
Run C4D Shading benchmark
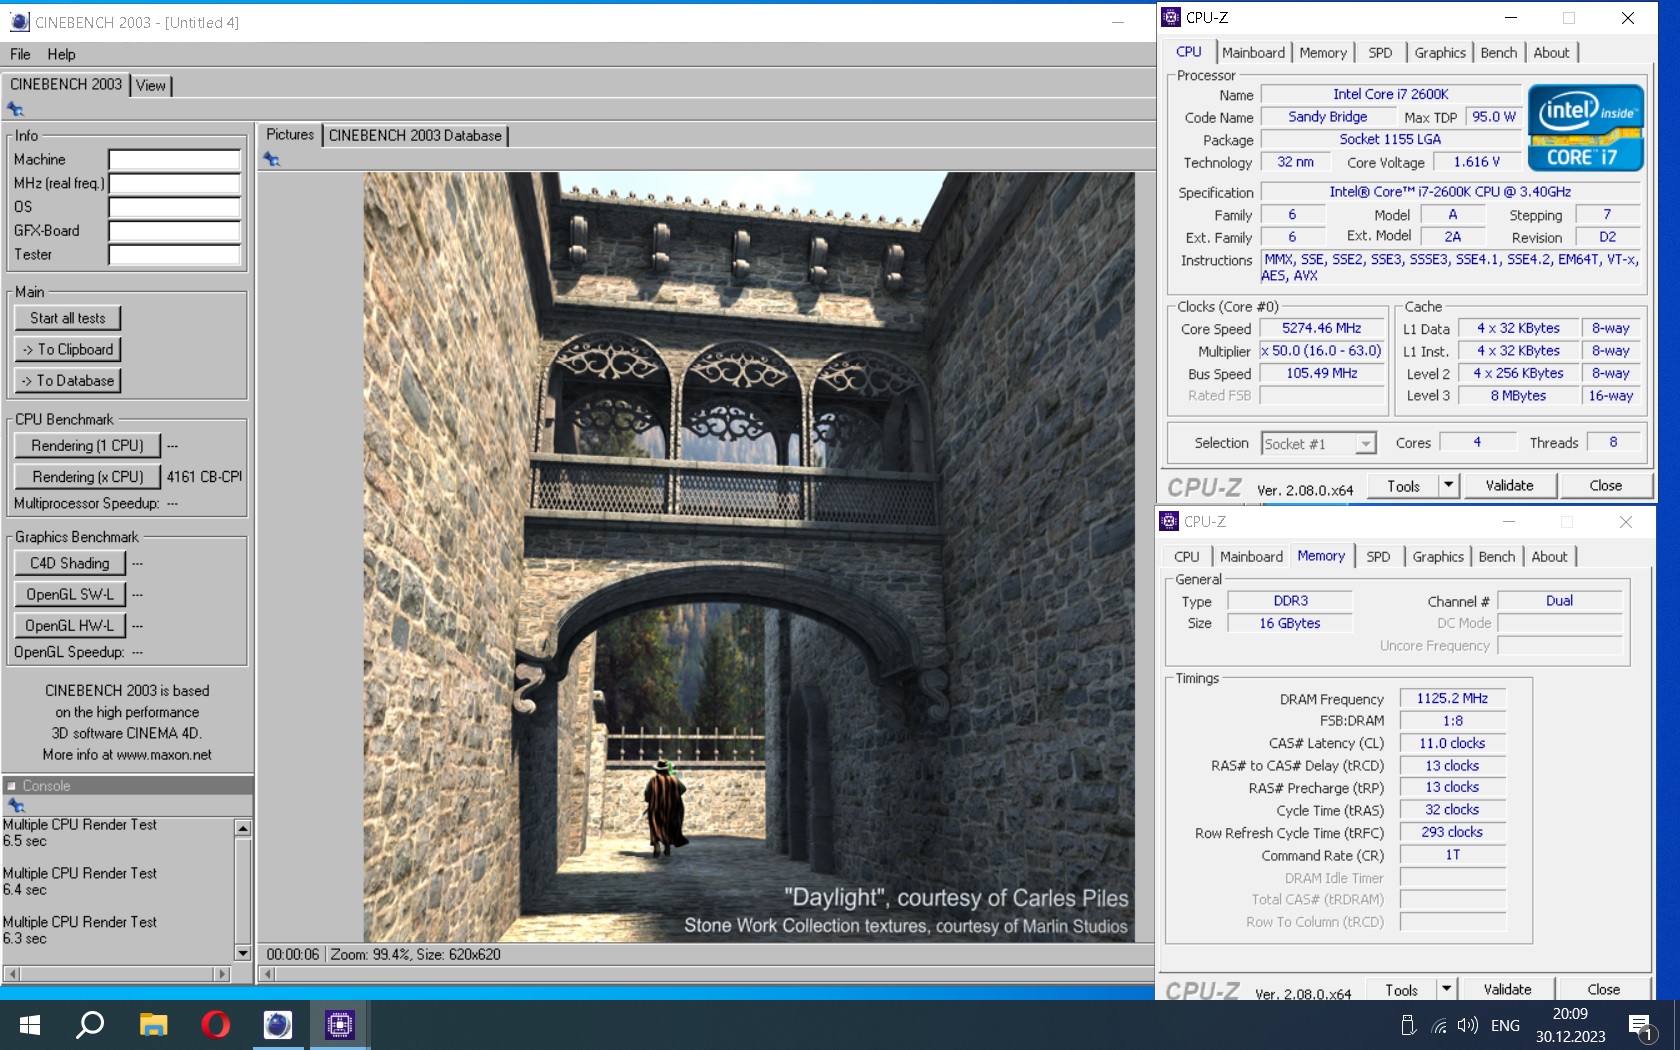click(70, 563)
